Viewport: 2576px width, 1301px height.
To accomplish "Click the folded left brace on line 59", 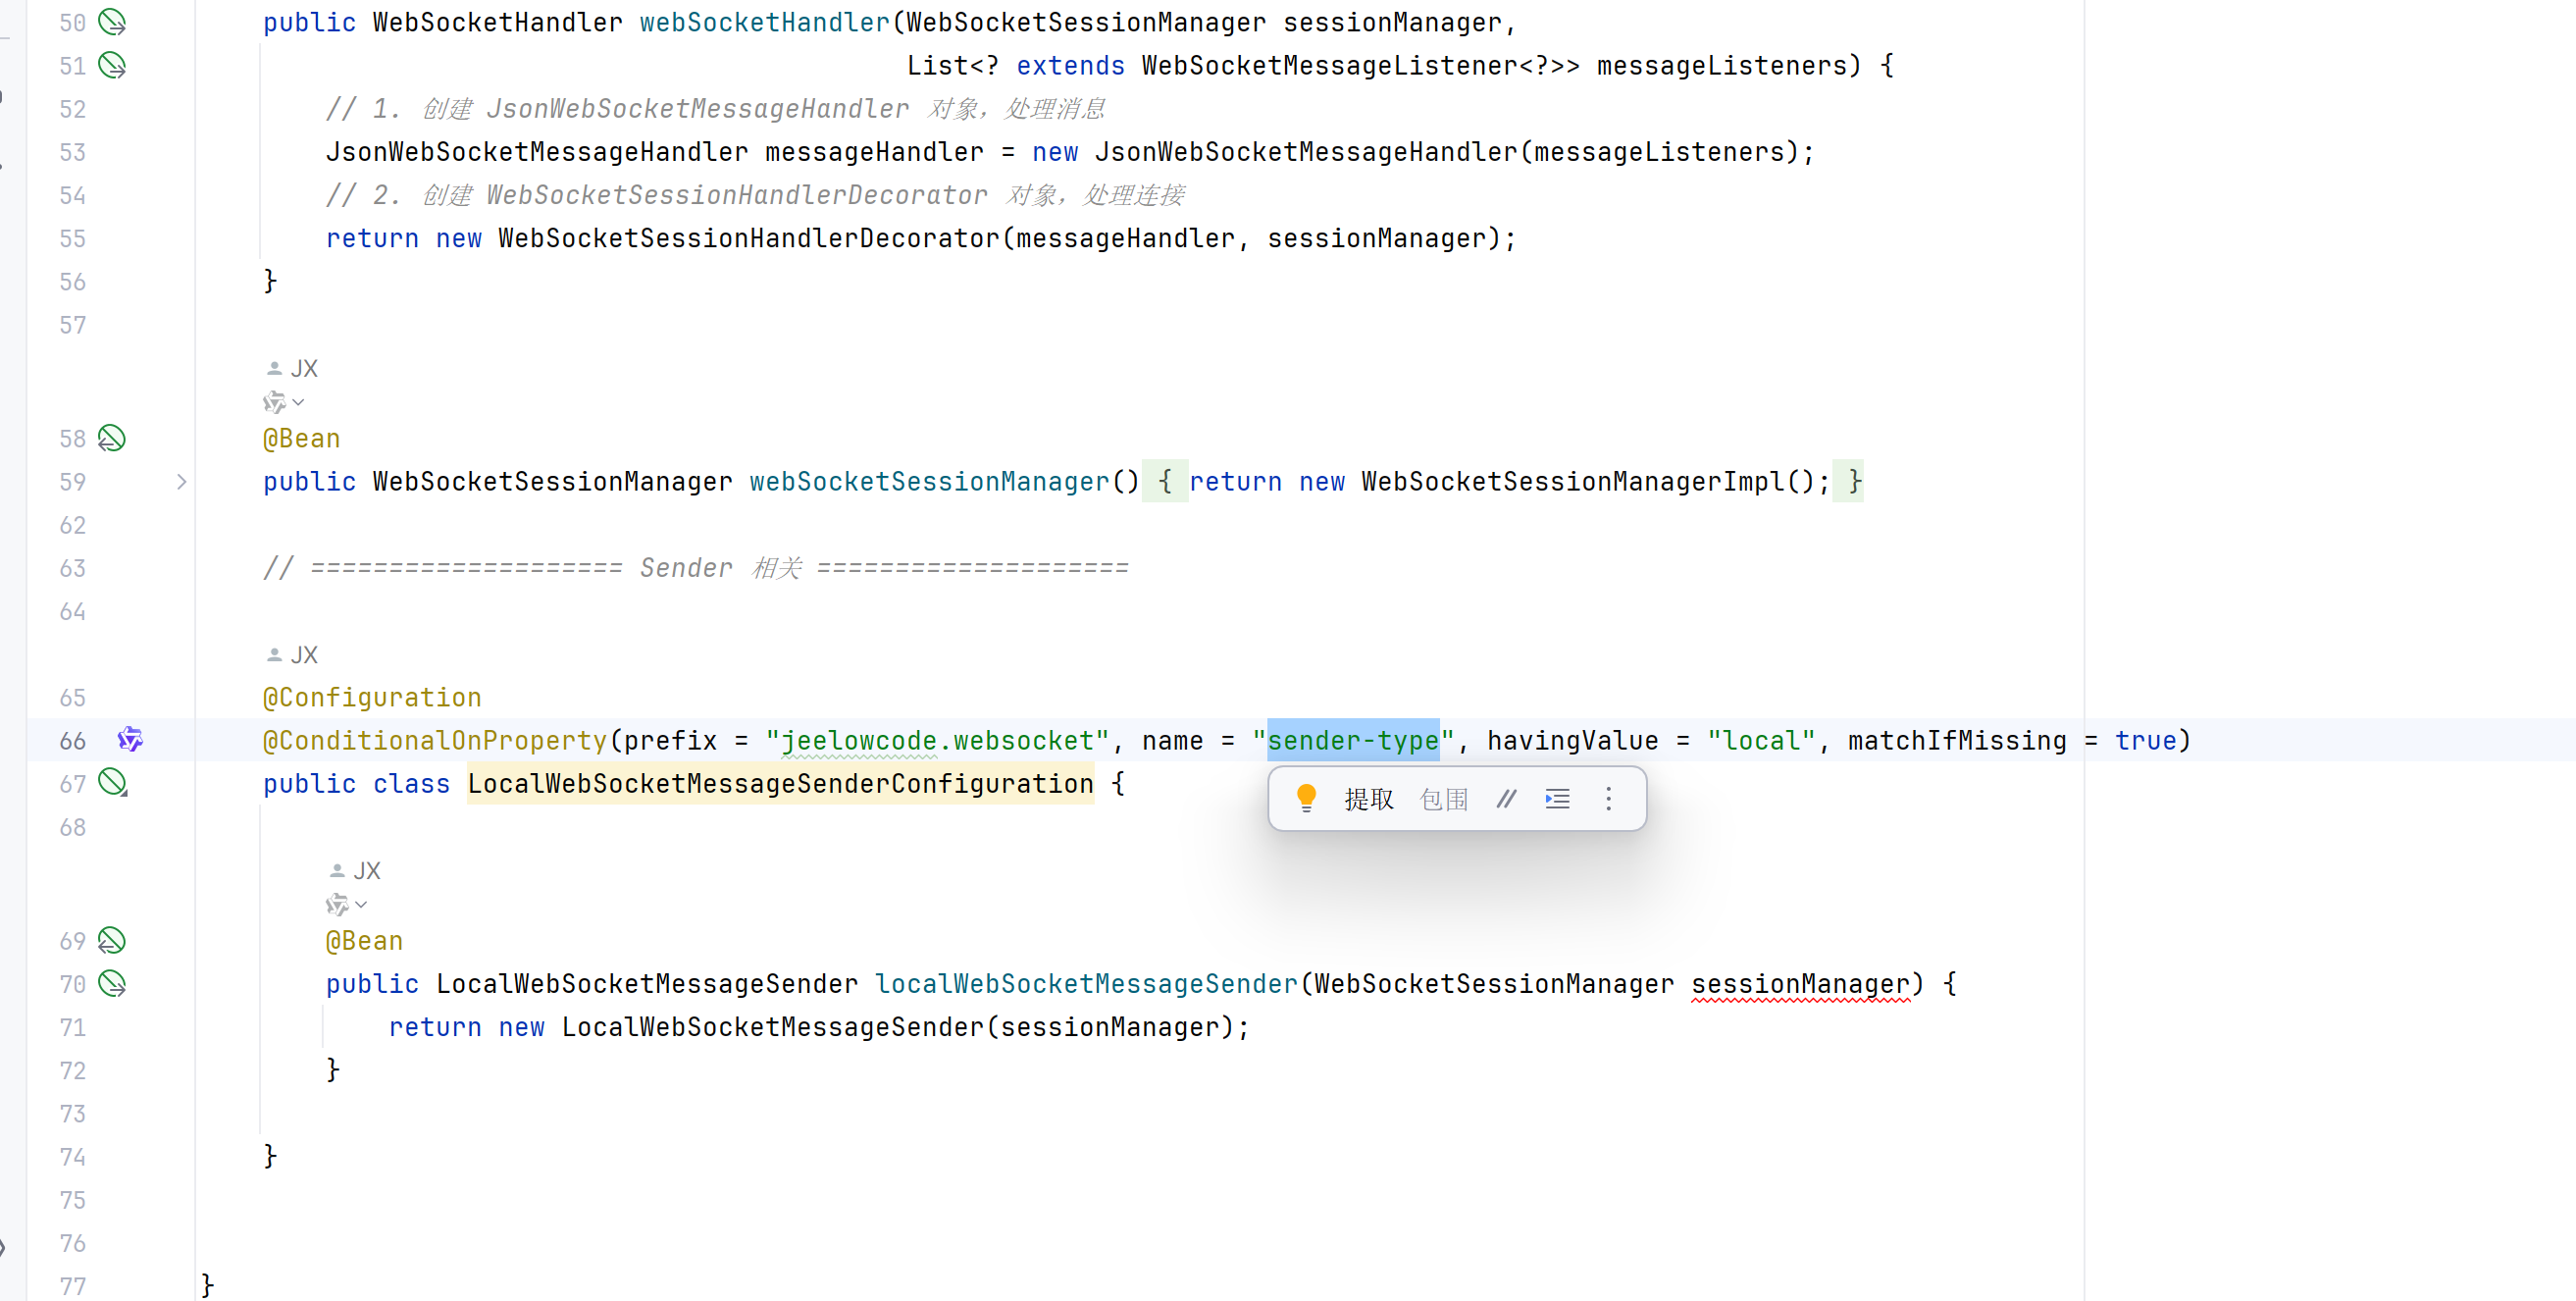I will (1164, 482).
